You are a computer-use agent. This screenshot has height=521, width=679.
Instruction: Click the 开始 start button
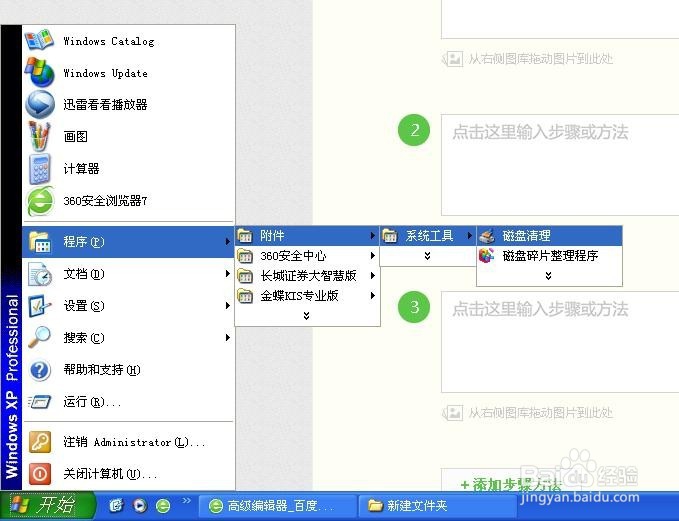pyautogui.click(x=47, y=505)
